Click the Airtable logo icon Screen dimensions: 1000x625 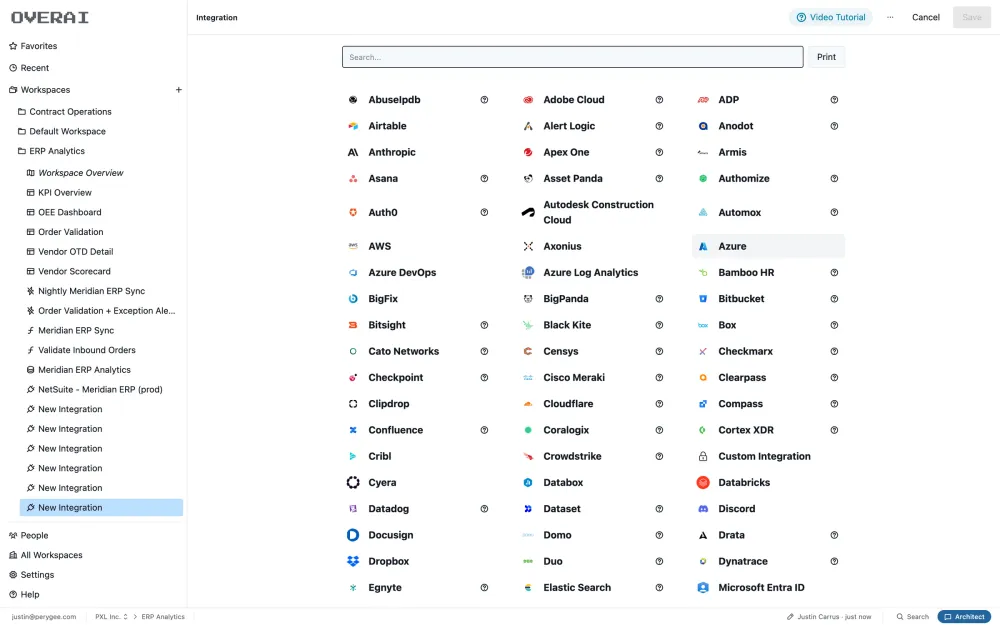coord(353,126)
